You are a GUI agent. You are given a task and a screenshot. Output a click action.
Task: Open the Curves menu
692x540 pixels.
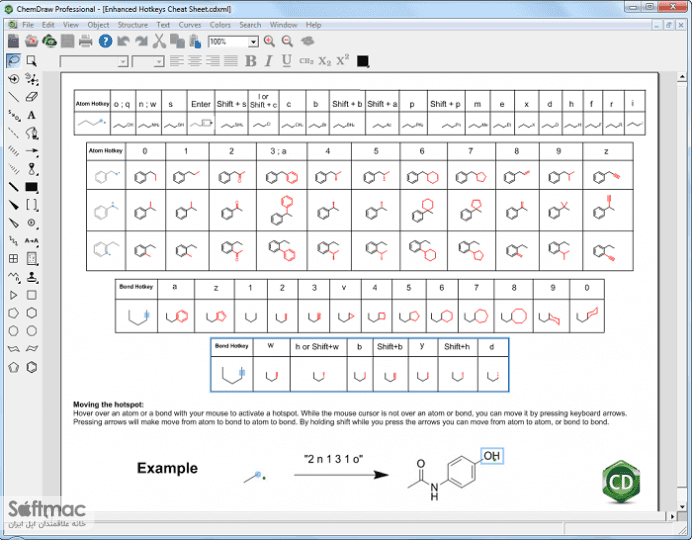[x=190, y=25]
